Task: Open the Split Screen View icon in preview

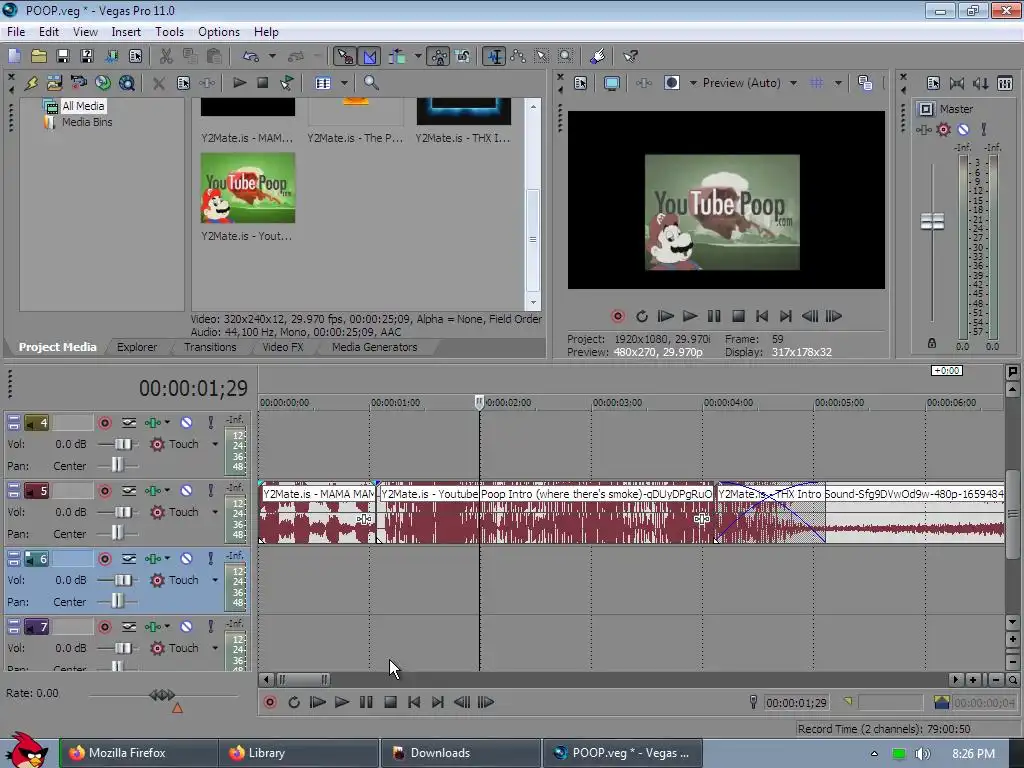Action: point(671,83)
